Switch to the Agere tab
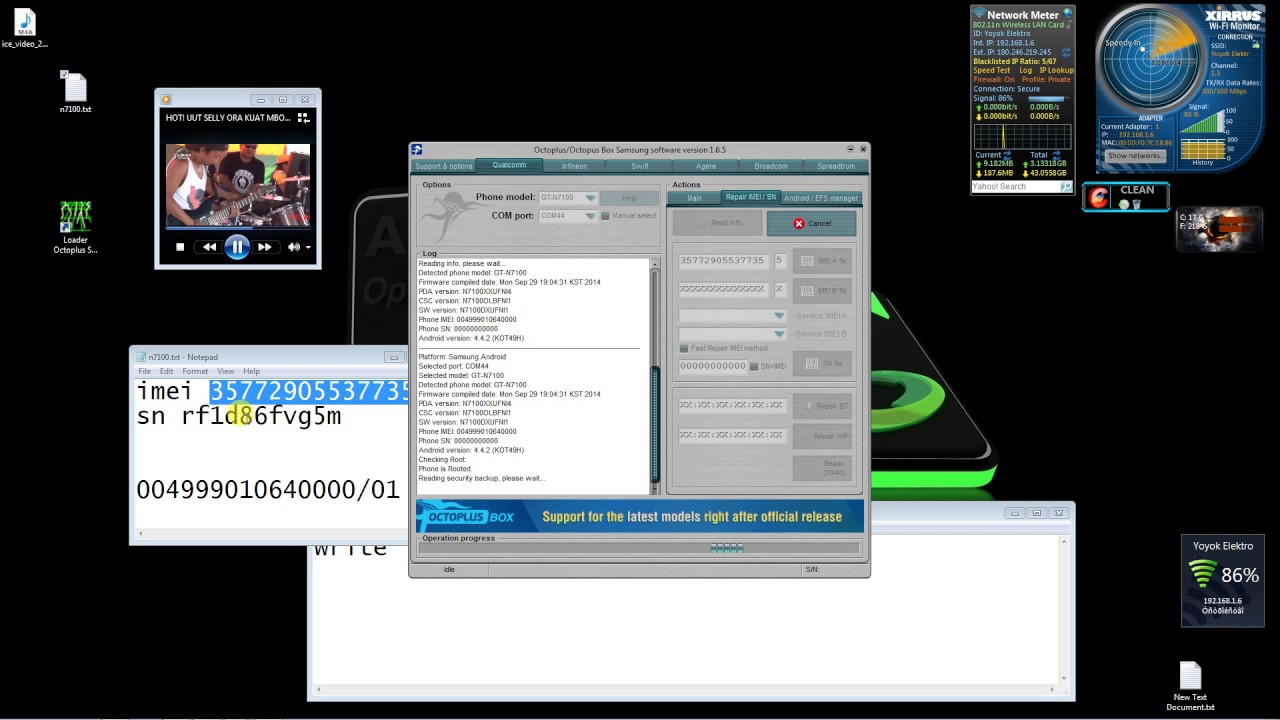This screenshot has height=720, width=1280. tap(706, 166)
